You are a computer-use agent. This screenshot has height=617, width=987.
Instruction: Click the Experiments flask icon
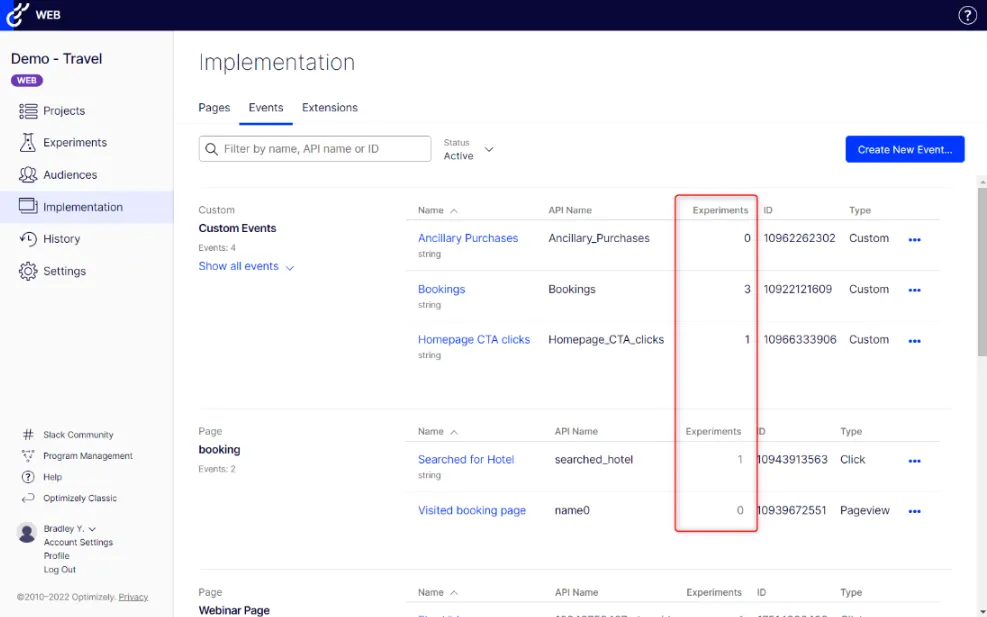pos(28,142)
